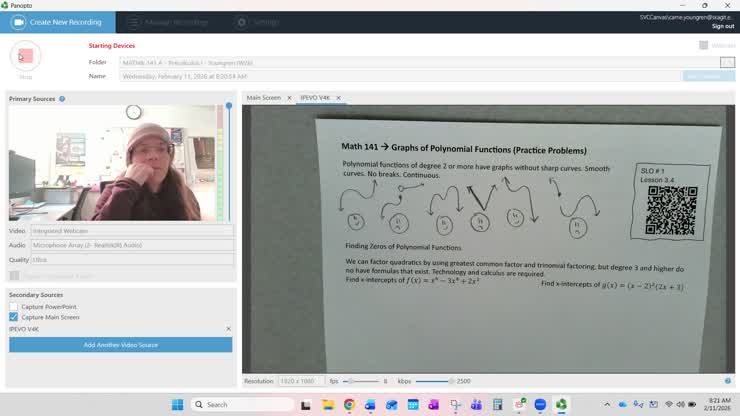The image size is (740, 416).
Task: Open the Quality dropdown set to Ultra
Action: pyautogui.click(x=132, y=260)
